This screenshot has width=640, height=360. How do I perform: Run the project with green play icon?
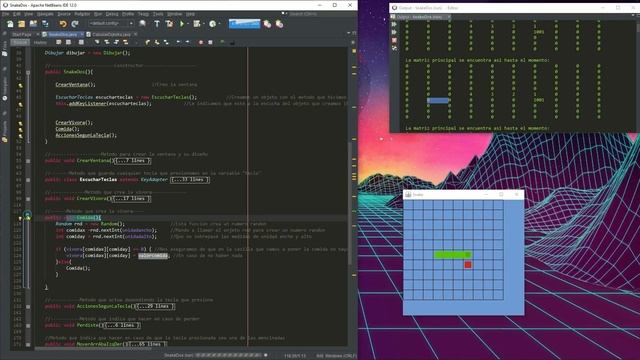182,24
